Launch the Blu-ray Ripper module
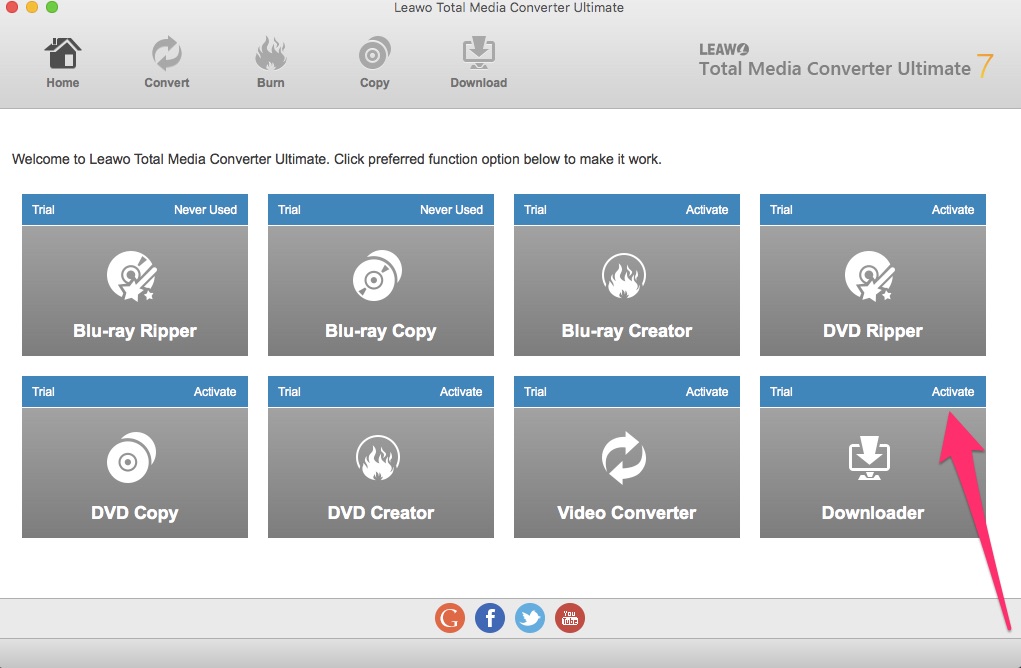The width and height of the screenshot is (1021, 668). [135, 290]
